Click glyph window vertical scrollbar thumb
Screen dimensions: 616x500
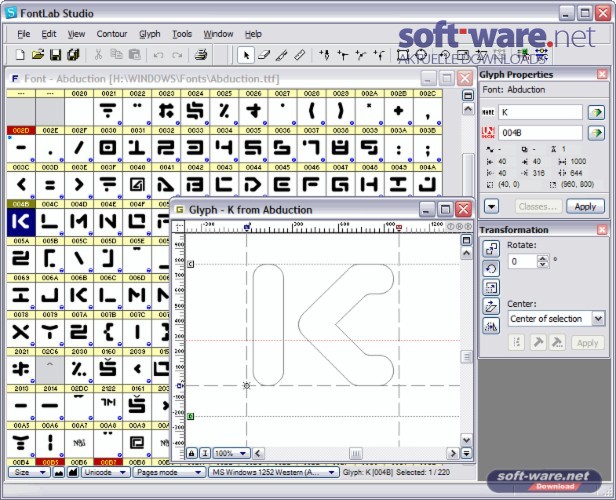[466, 357]
